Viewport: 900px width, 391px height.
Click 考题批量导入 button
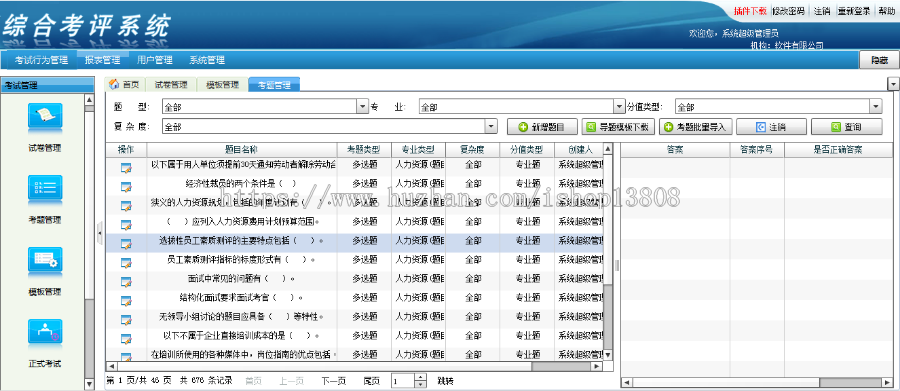click(x=696, y=127)
